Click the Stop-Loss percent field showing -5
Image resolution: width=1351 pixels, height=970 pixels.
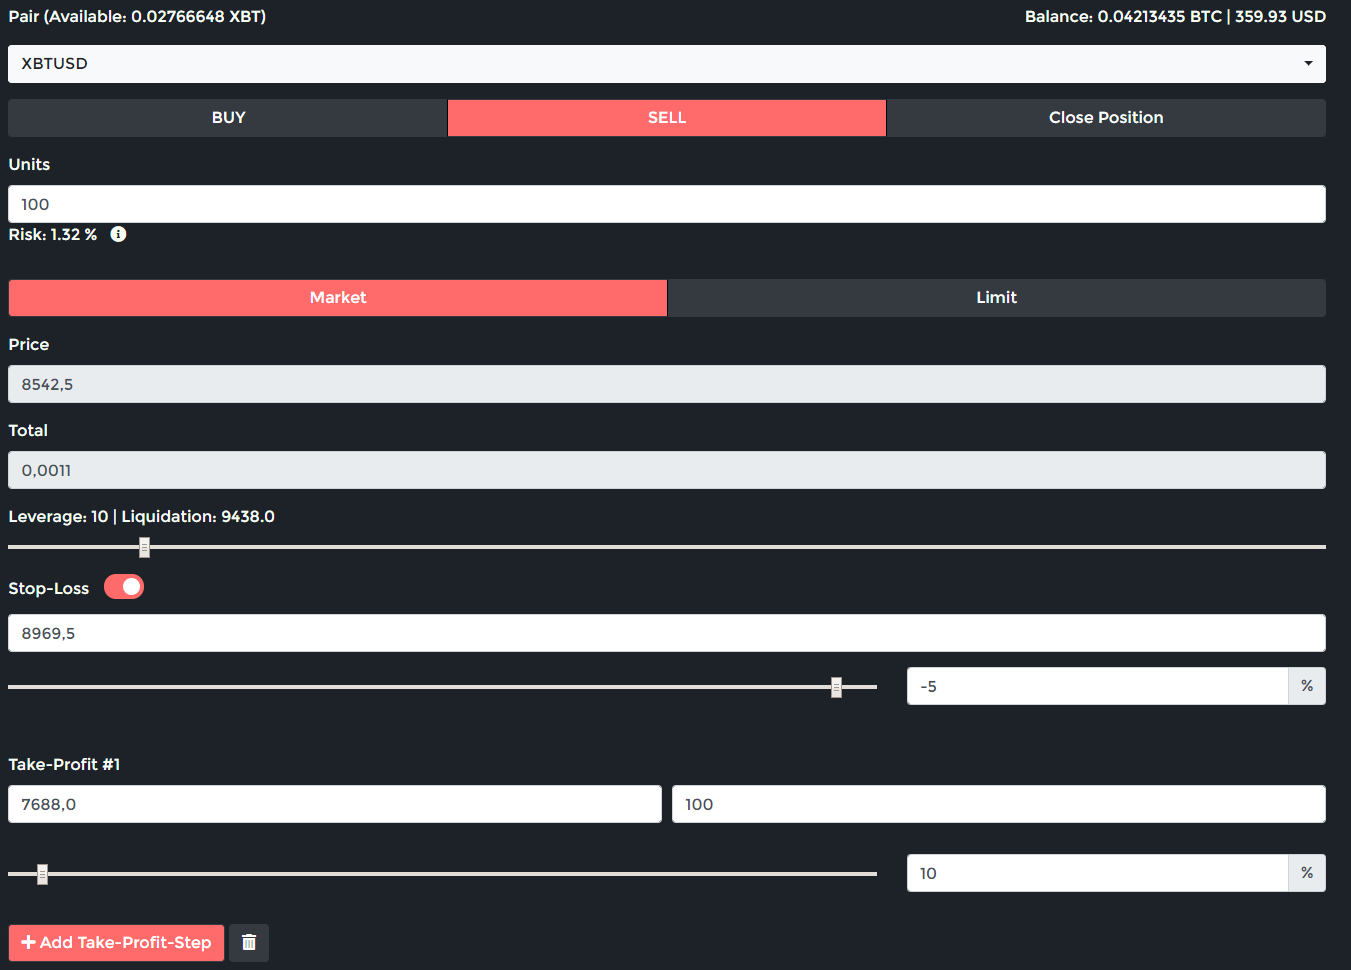tap(1097, 686)
